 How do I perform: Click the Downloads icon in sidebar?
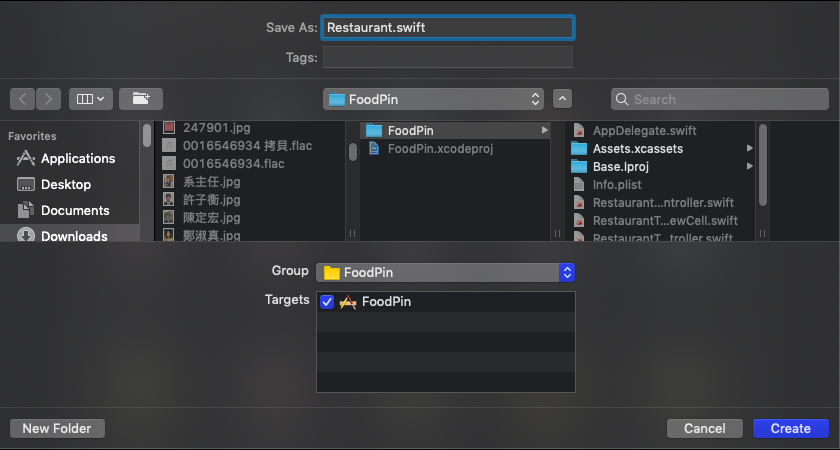point(26,236)
